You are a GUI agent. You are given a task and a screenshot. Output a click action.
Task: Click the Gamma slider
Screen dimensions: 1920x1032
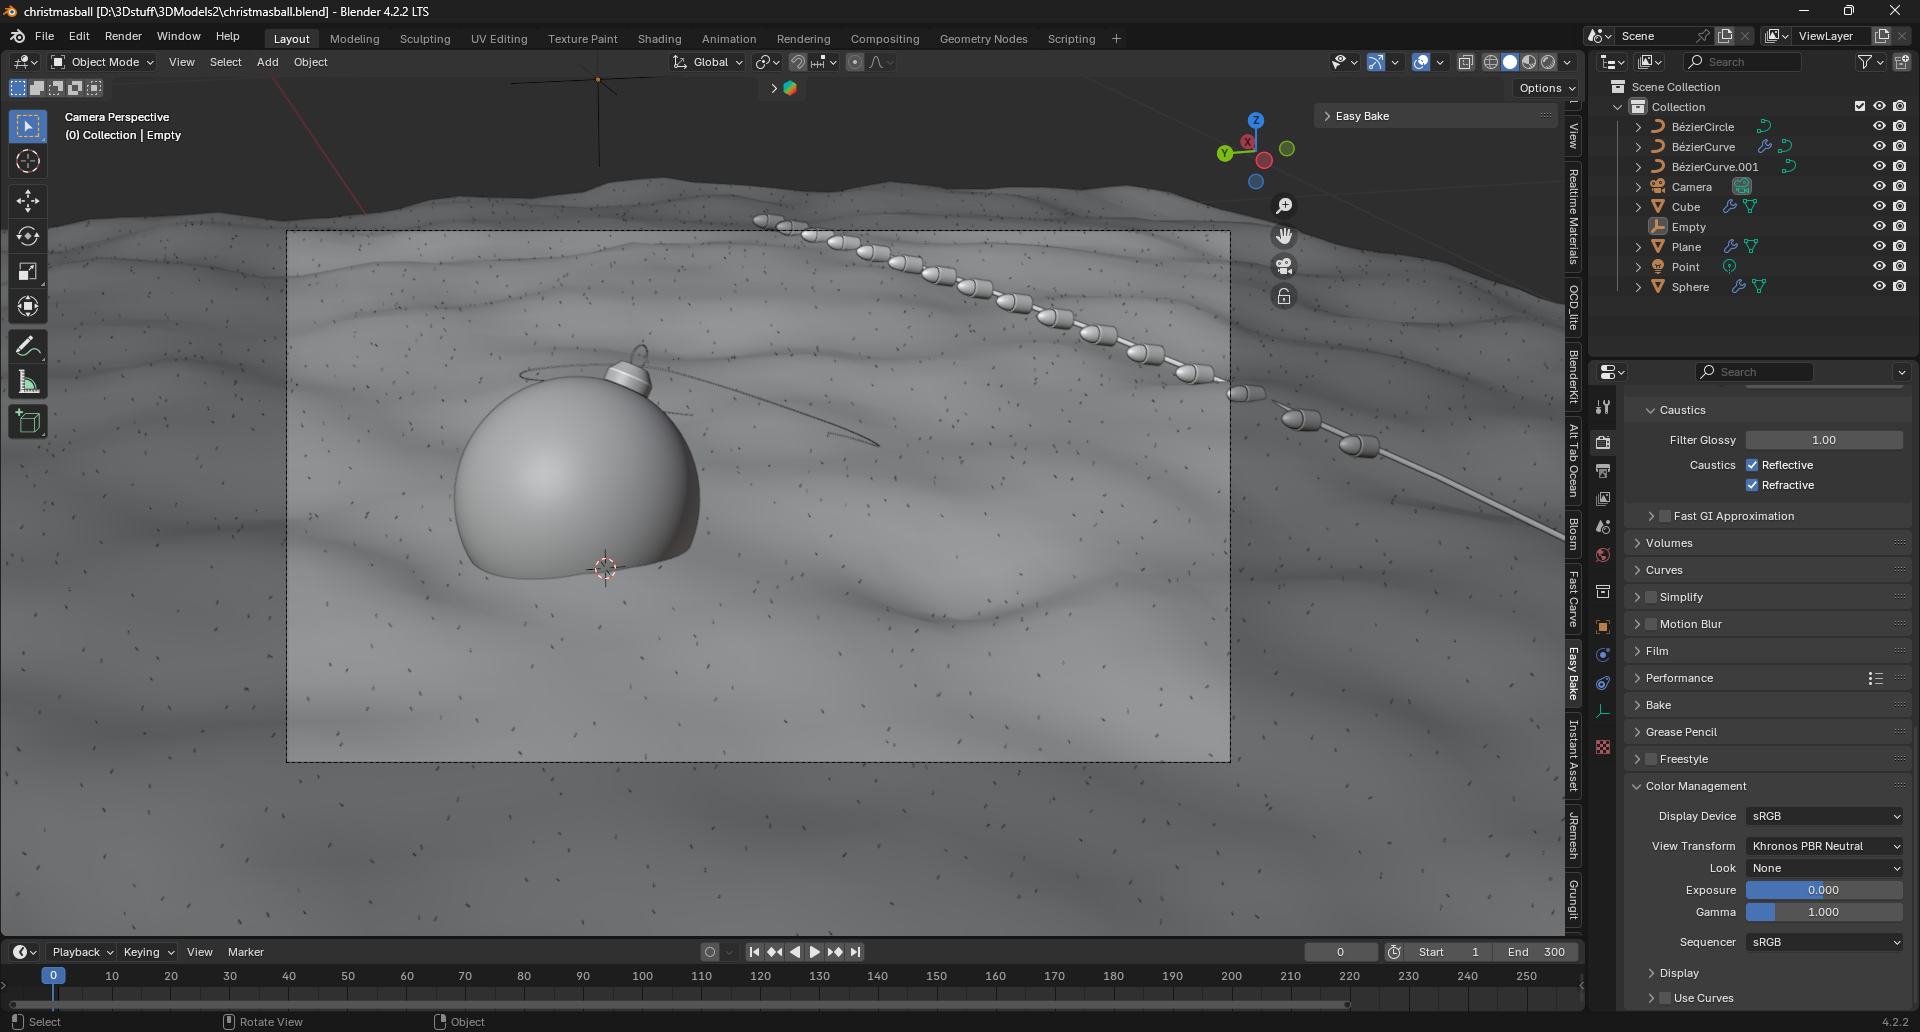(x=1825, y=912)
